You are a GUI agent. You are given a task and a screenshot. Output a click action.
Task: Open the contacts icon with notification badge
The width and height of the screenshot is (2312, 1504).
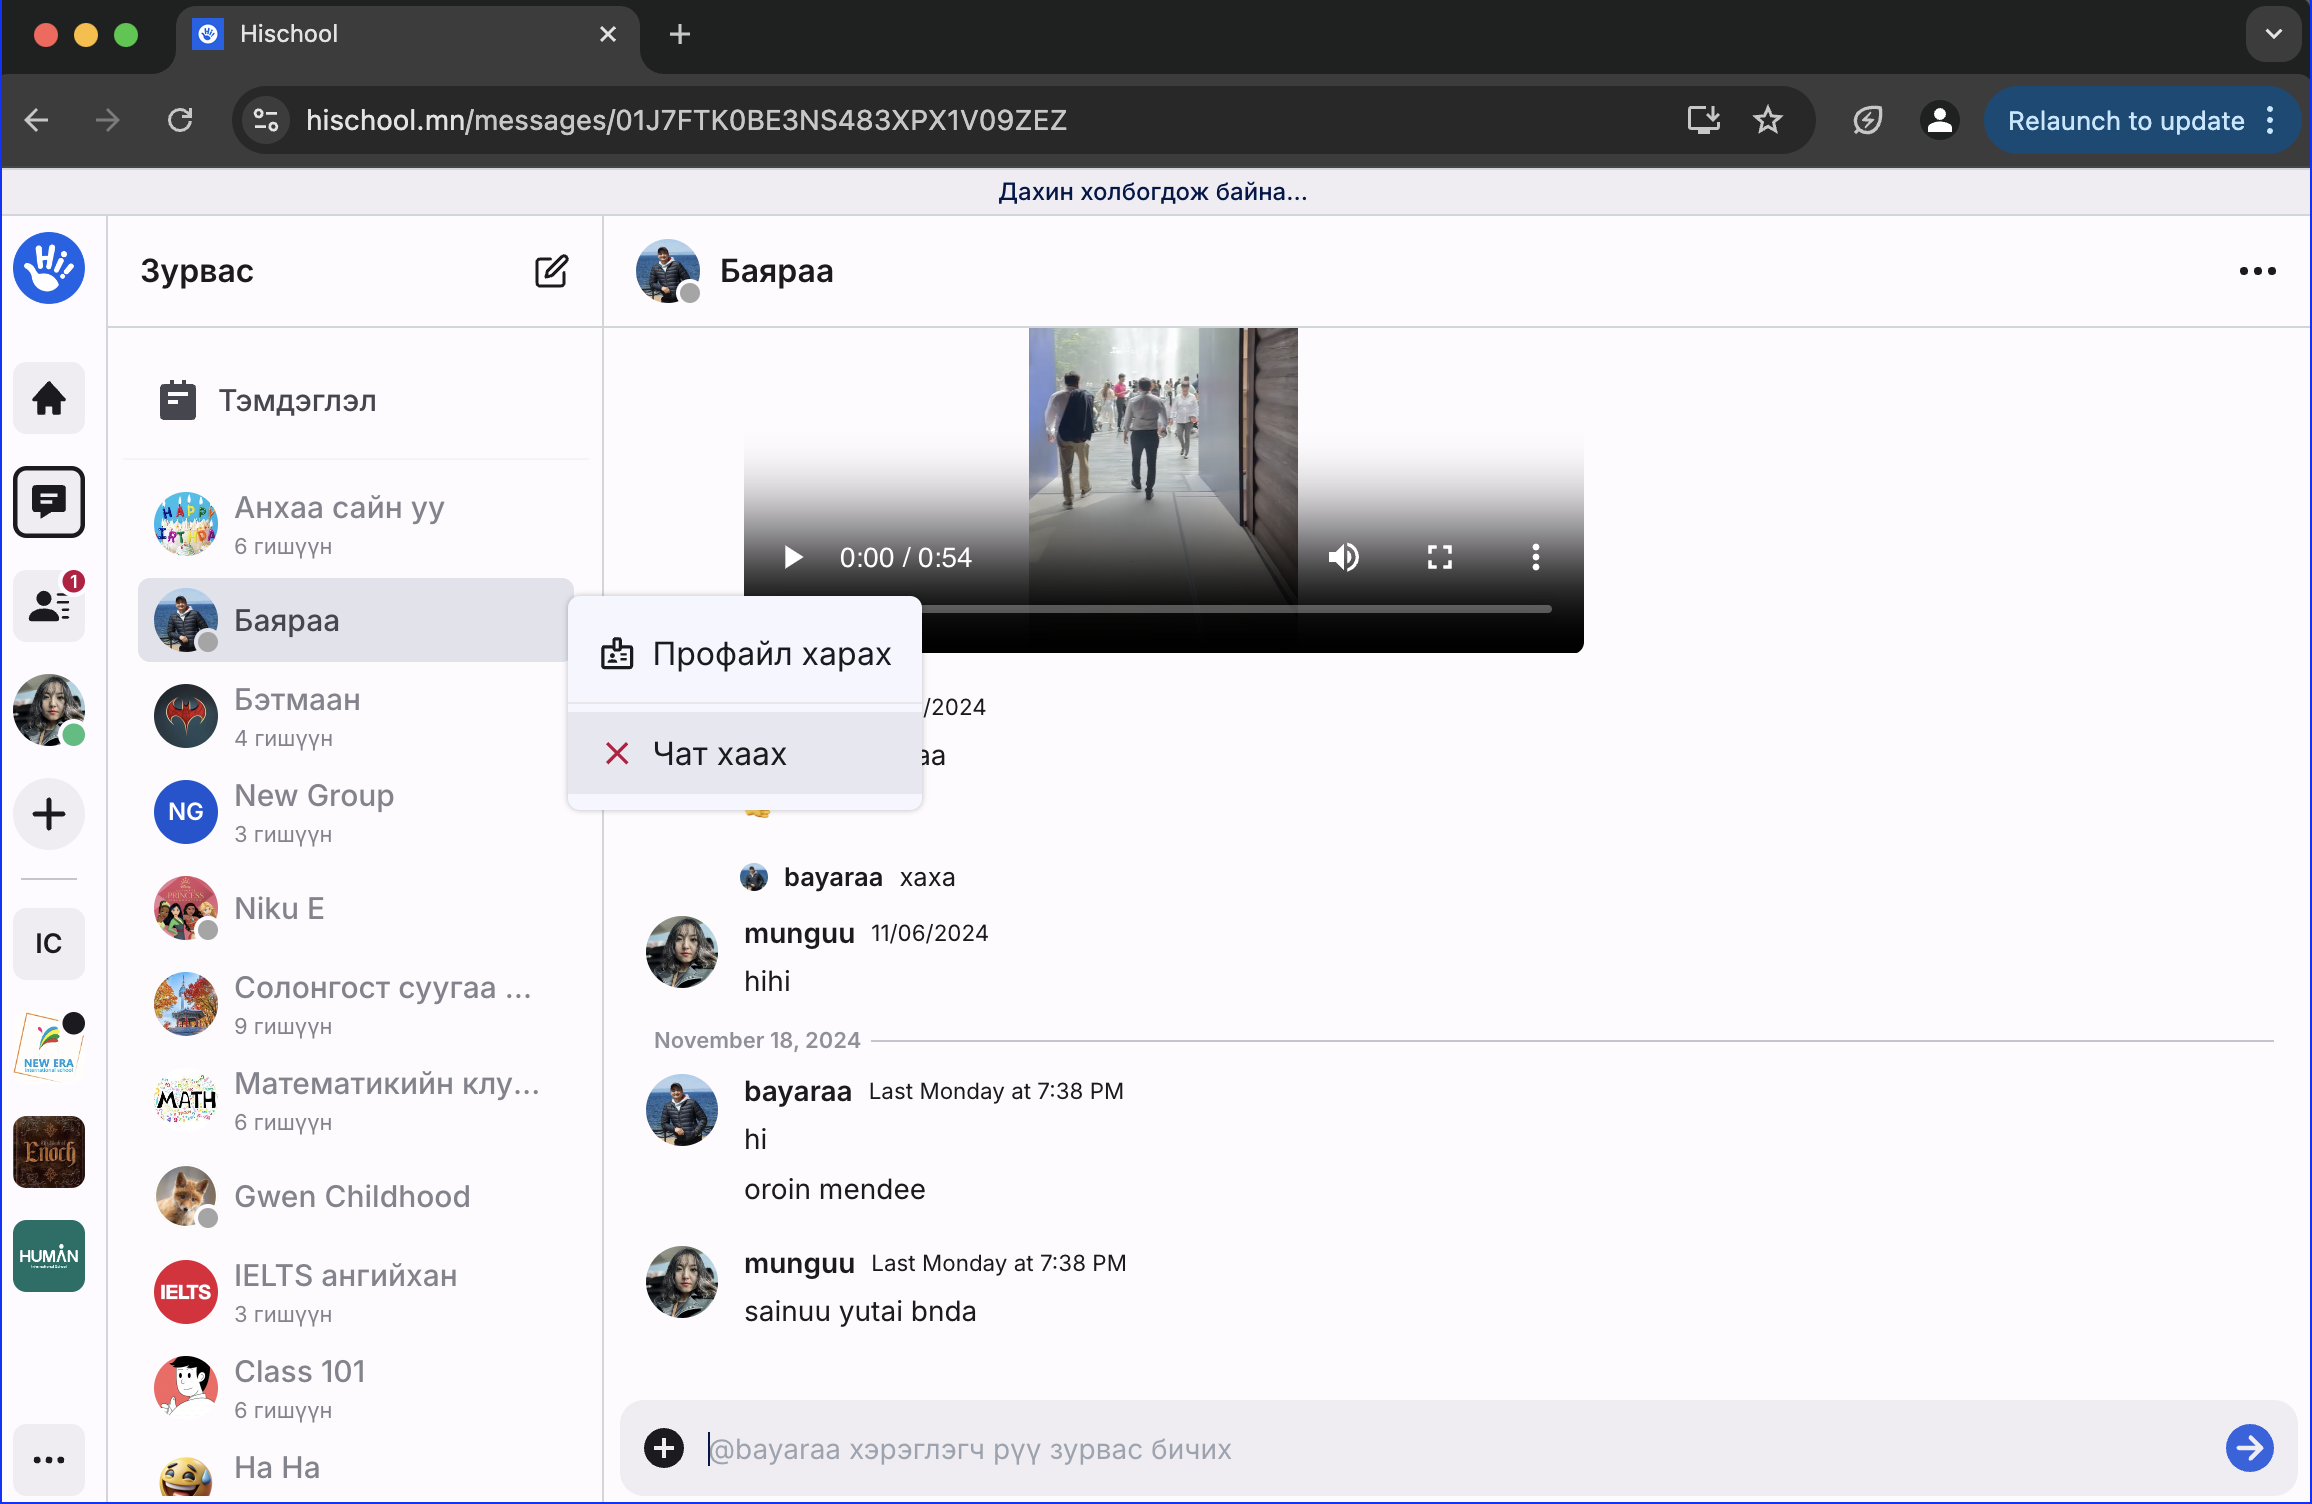point(49,605)
